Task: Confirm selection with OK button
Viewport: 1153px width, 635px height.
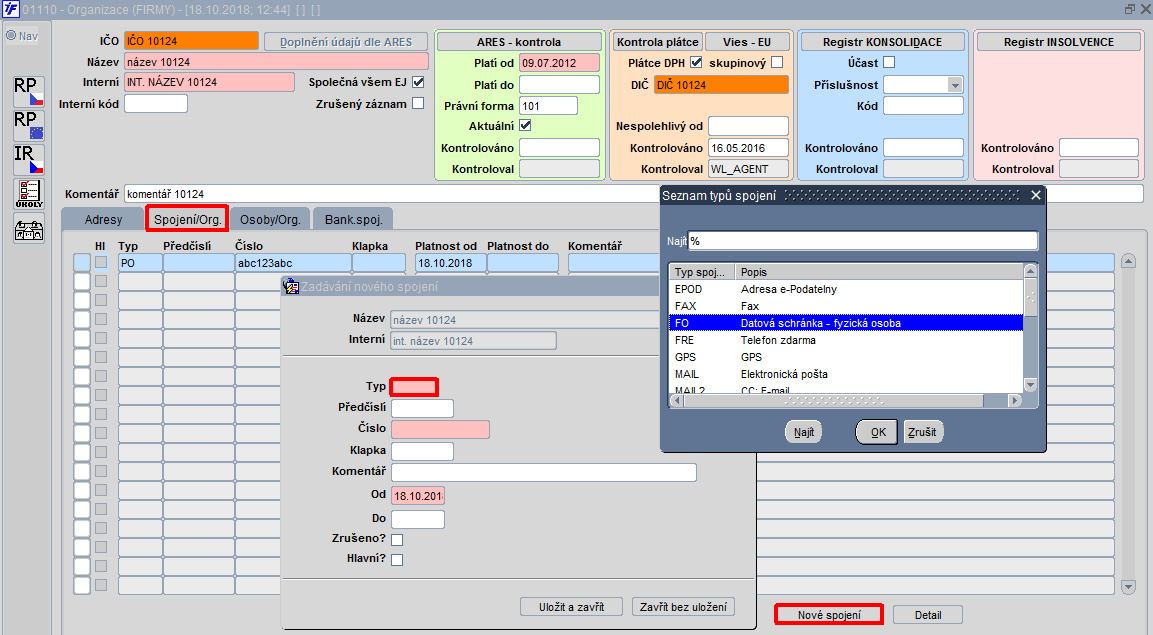Action: (877, 432)
